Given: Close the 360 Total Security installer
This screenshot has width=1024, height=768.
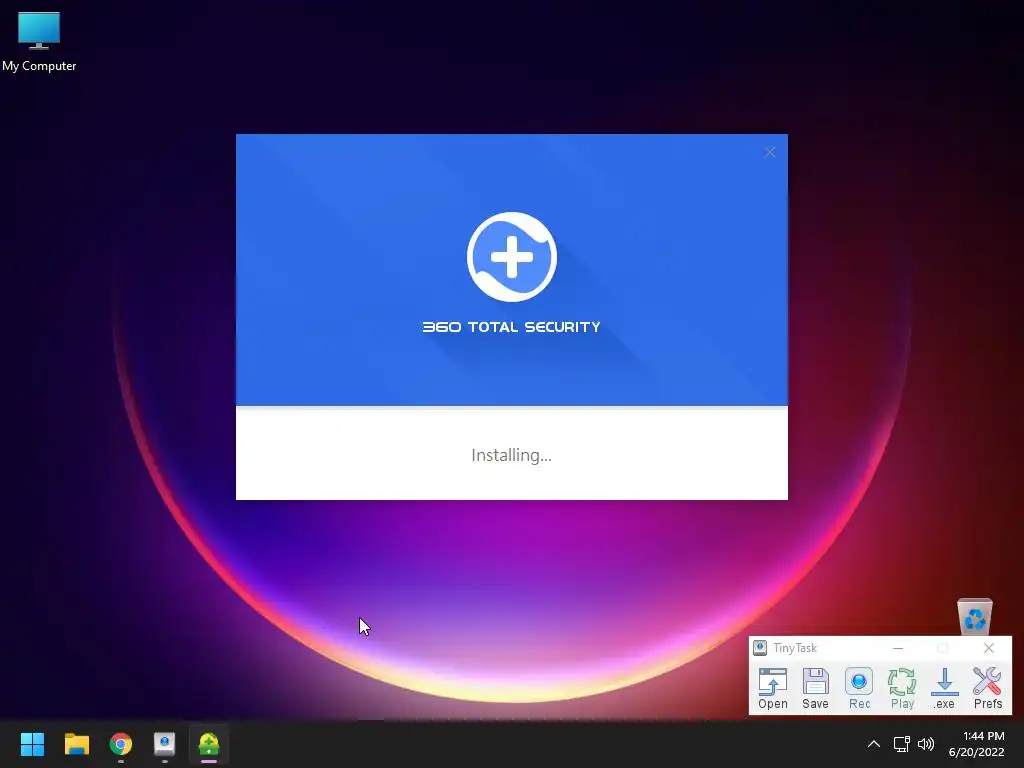Looking at the screenshot, I should [x=770, y=152].
